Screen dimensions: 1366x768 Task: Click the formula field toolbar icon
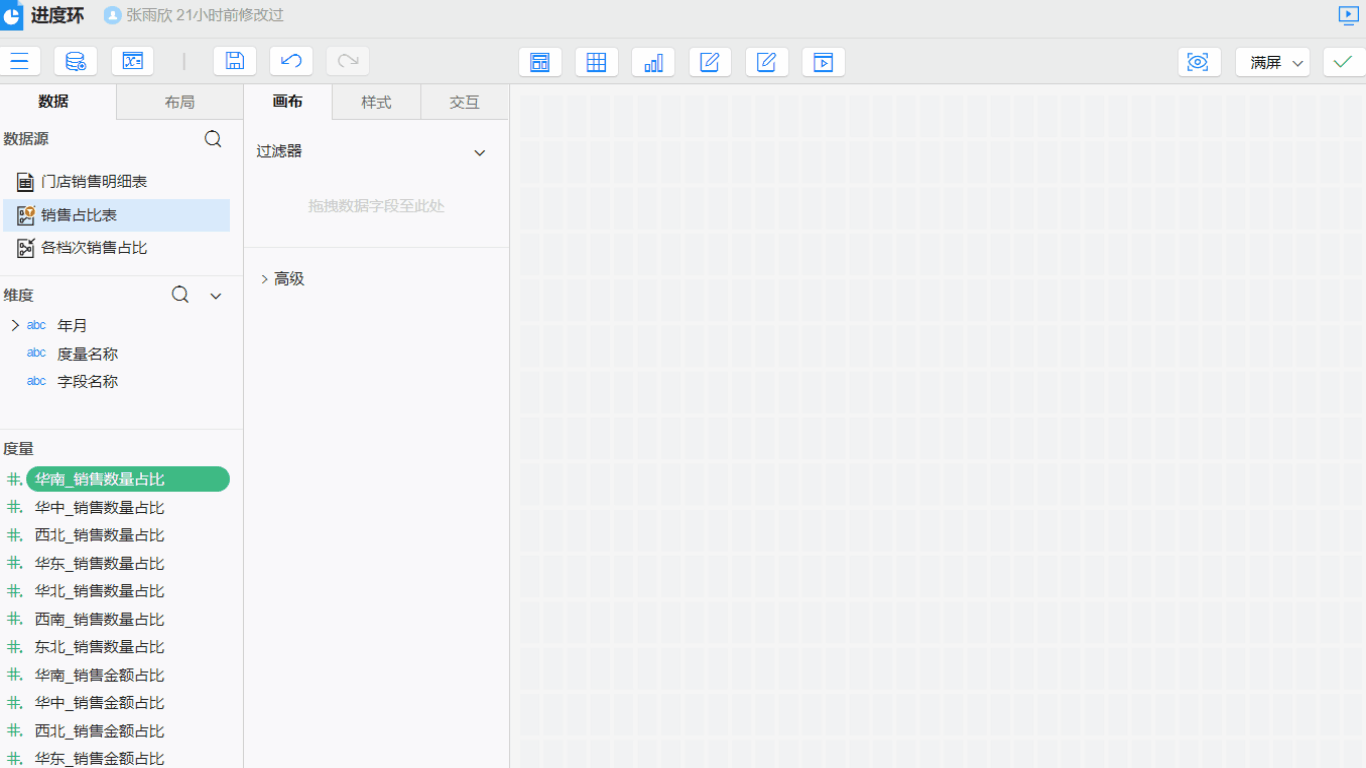point(132,62)
